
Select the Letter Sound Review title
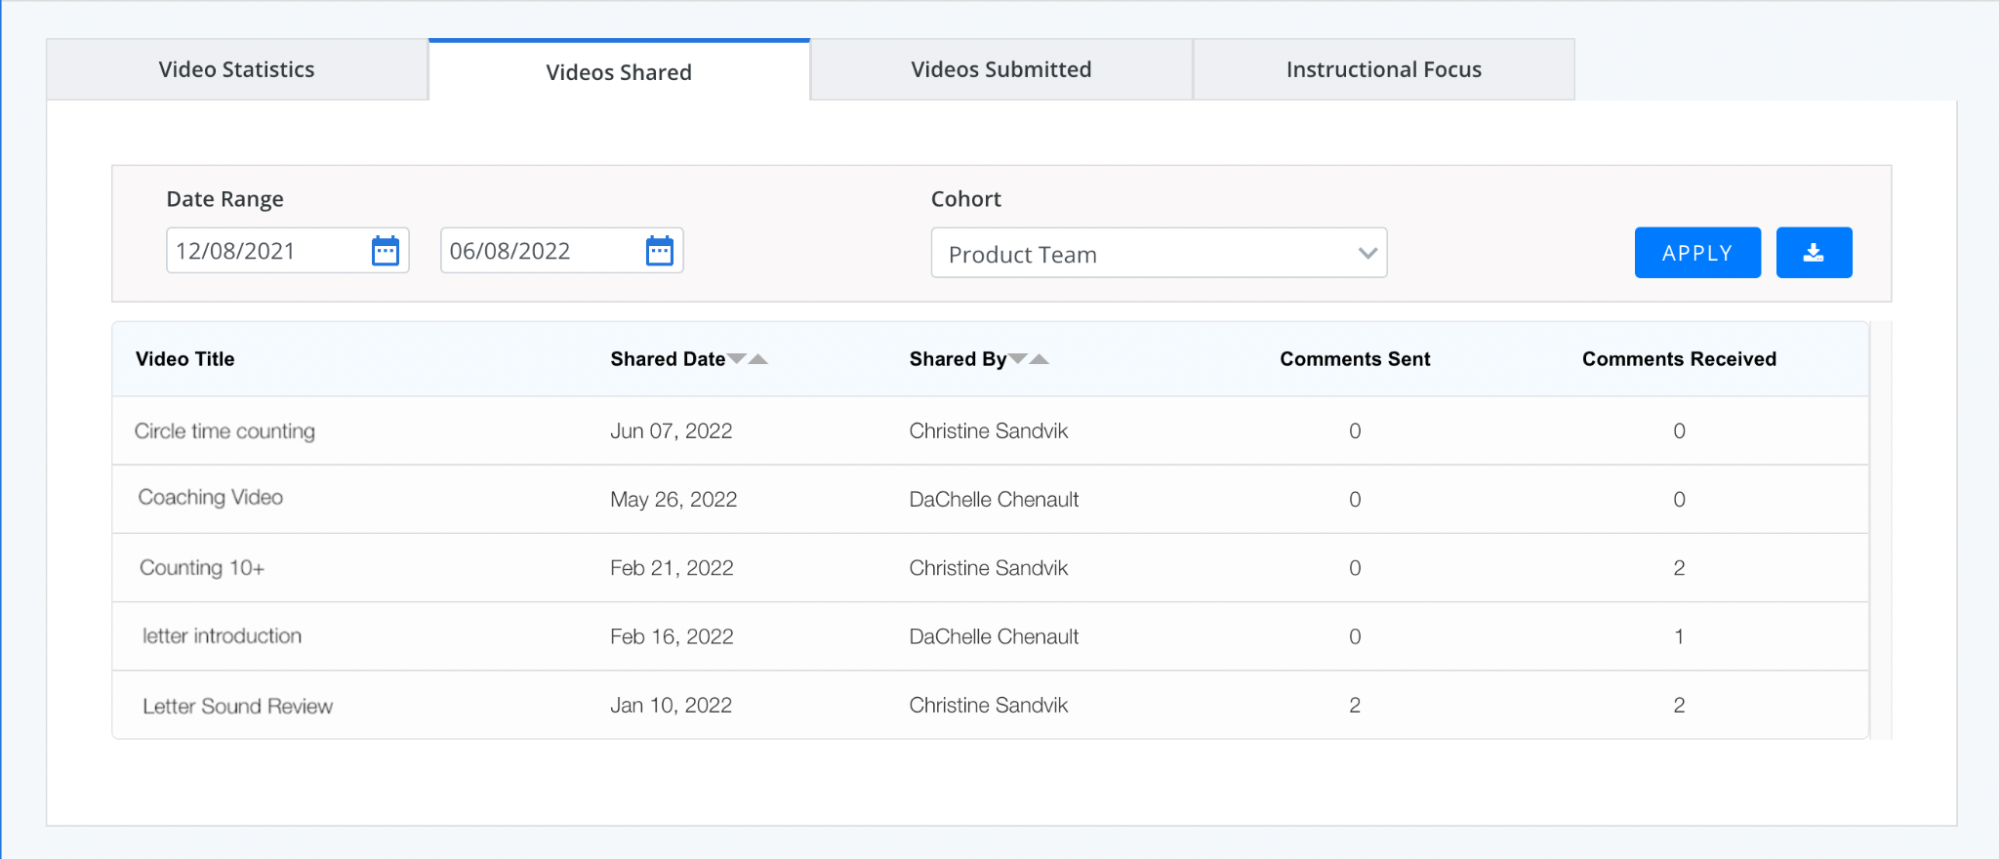pyautogui.click(x=238, y=706)
